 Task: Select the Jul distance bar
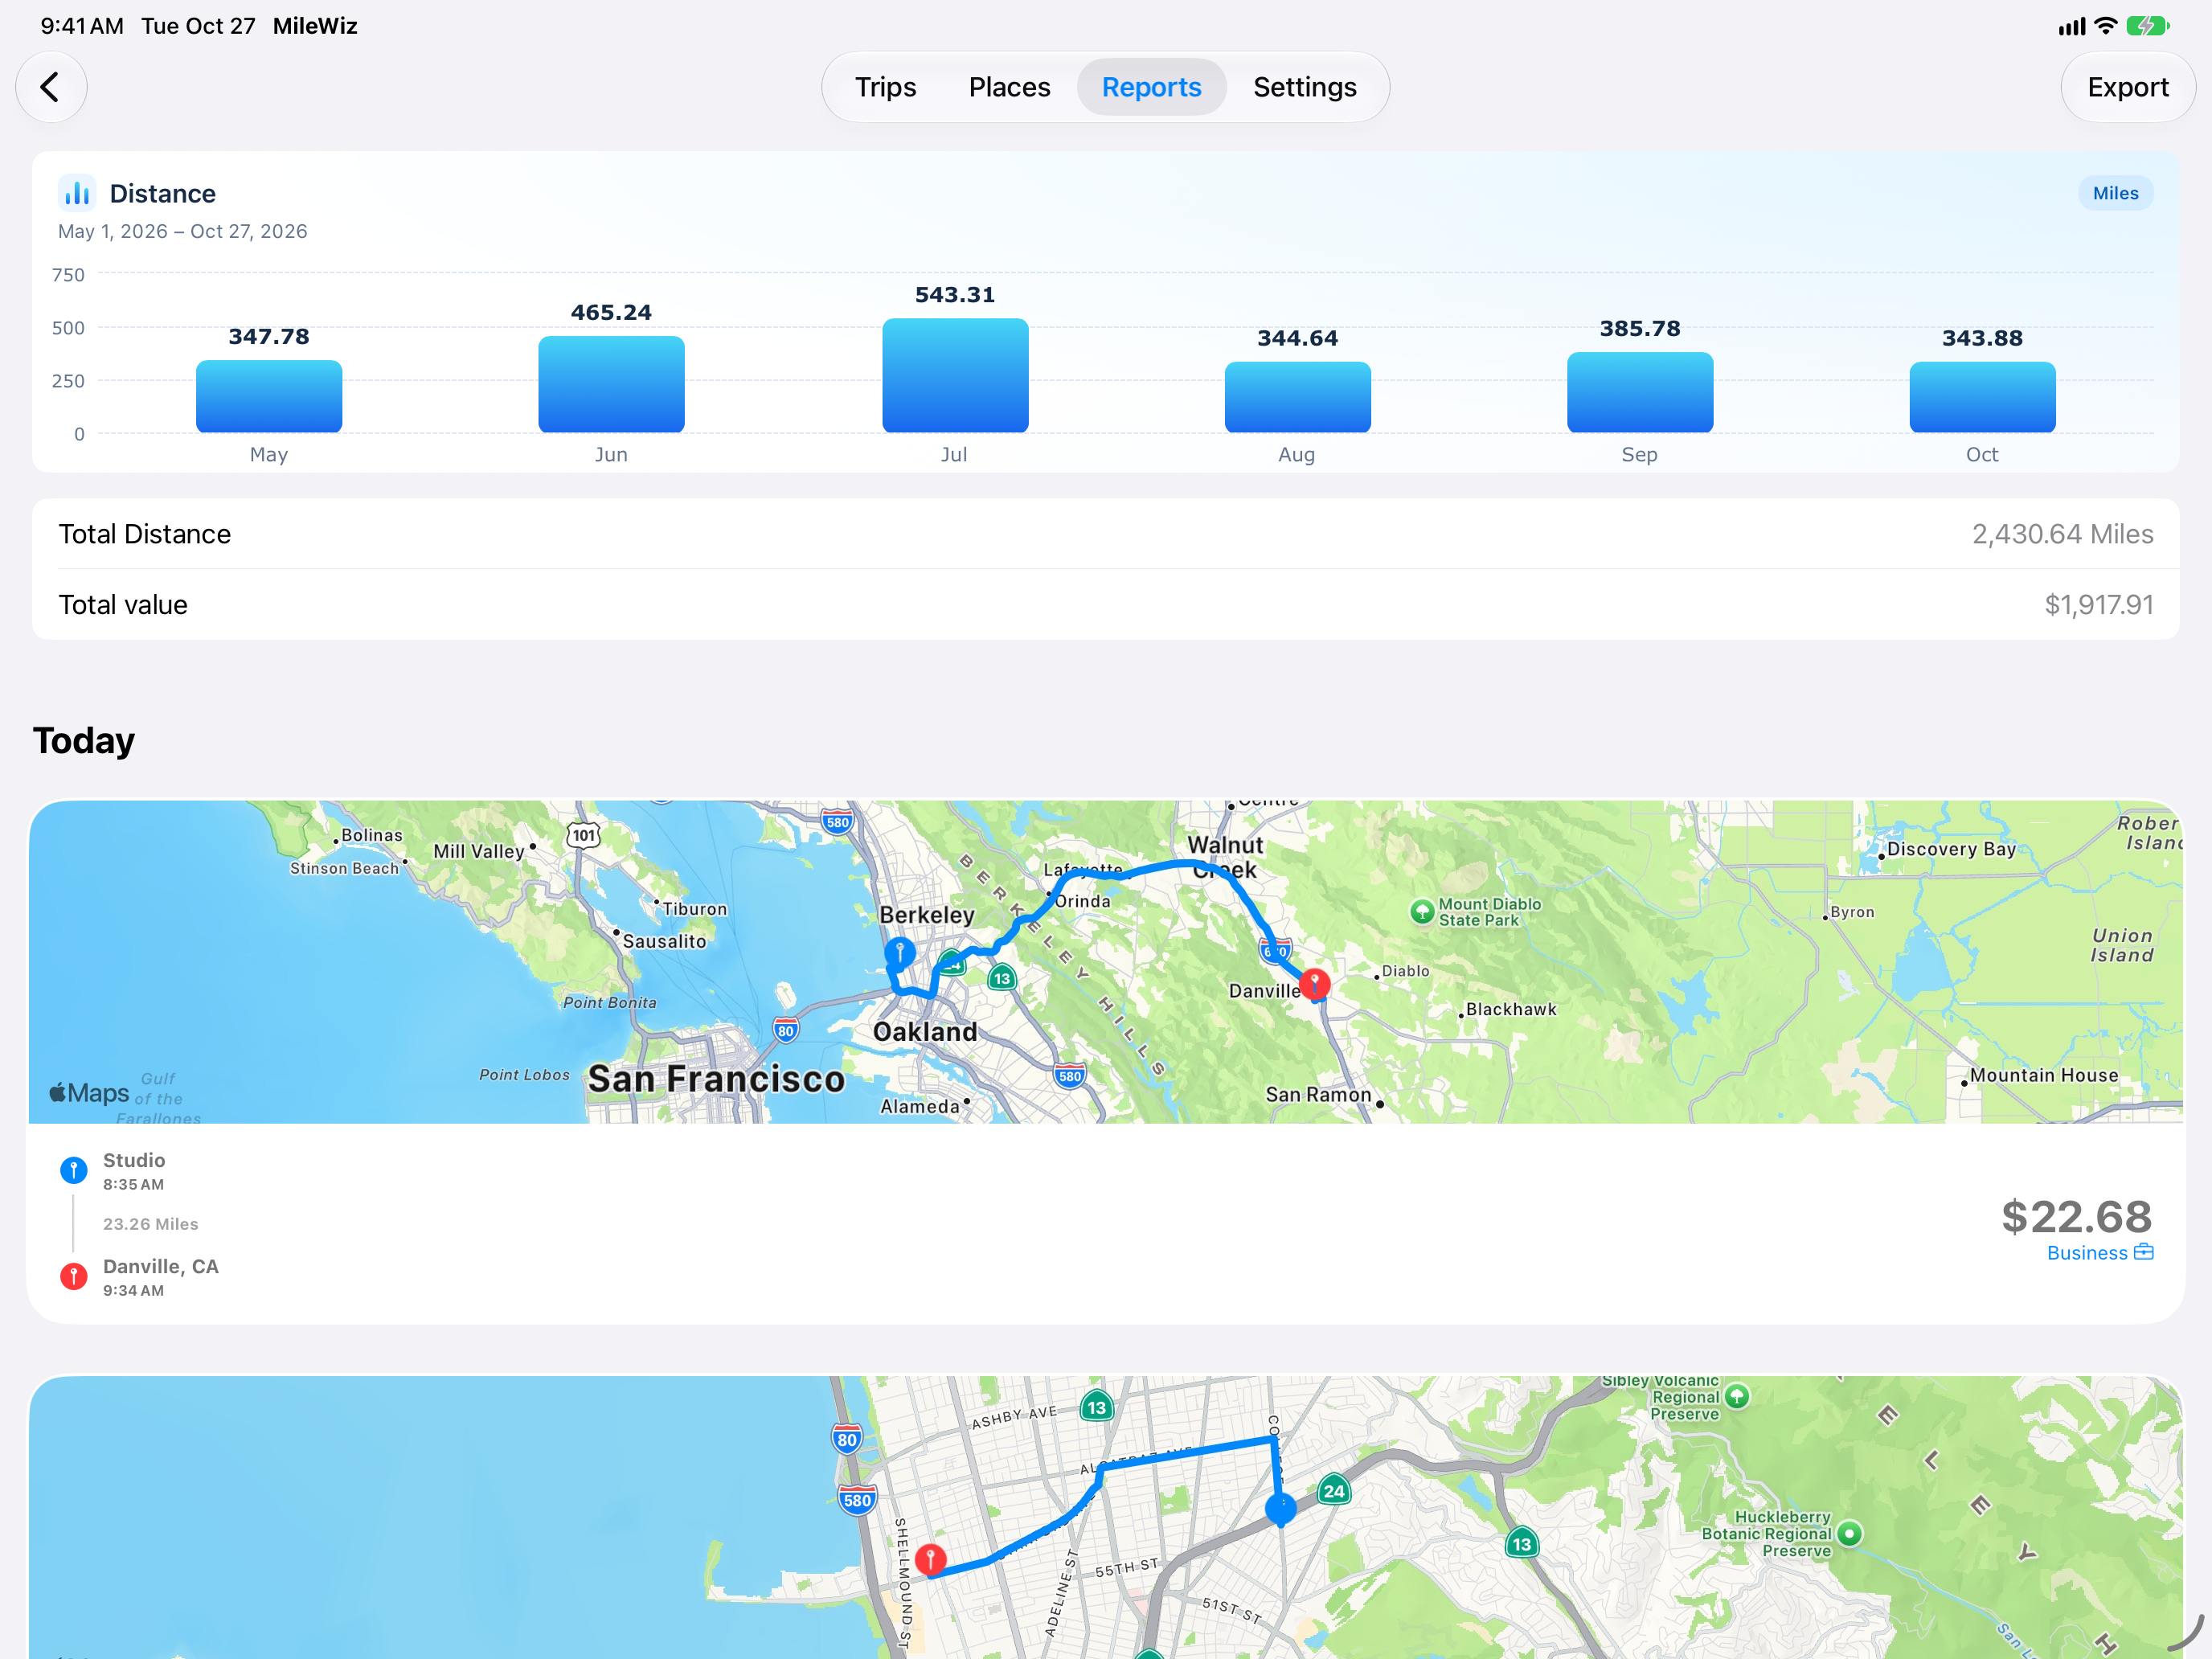955,375
